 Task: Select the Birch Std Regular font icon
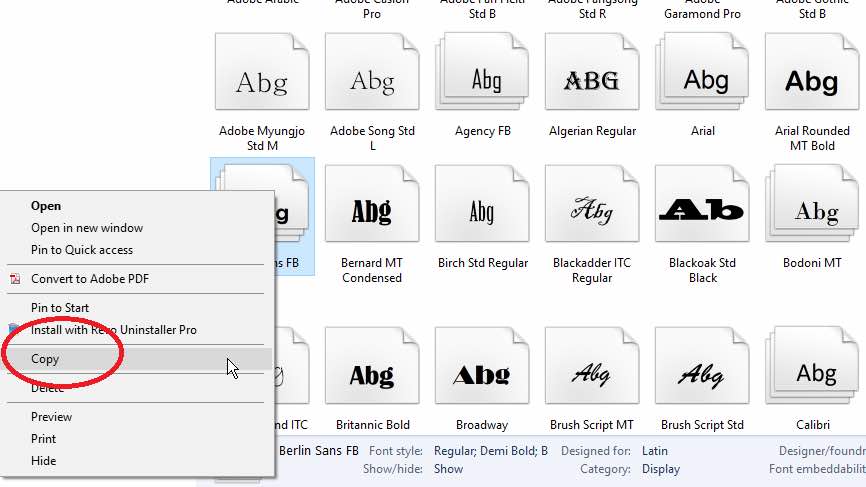[x=482, y=204]
